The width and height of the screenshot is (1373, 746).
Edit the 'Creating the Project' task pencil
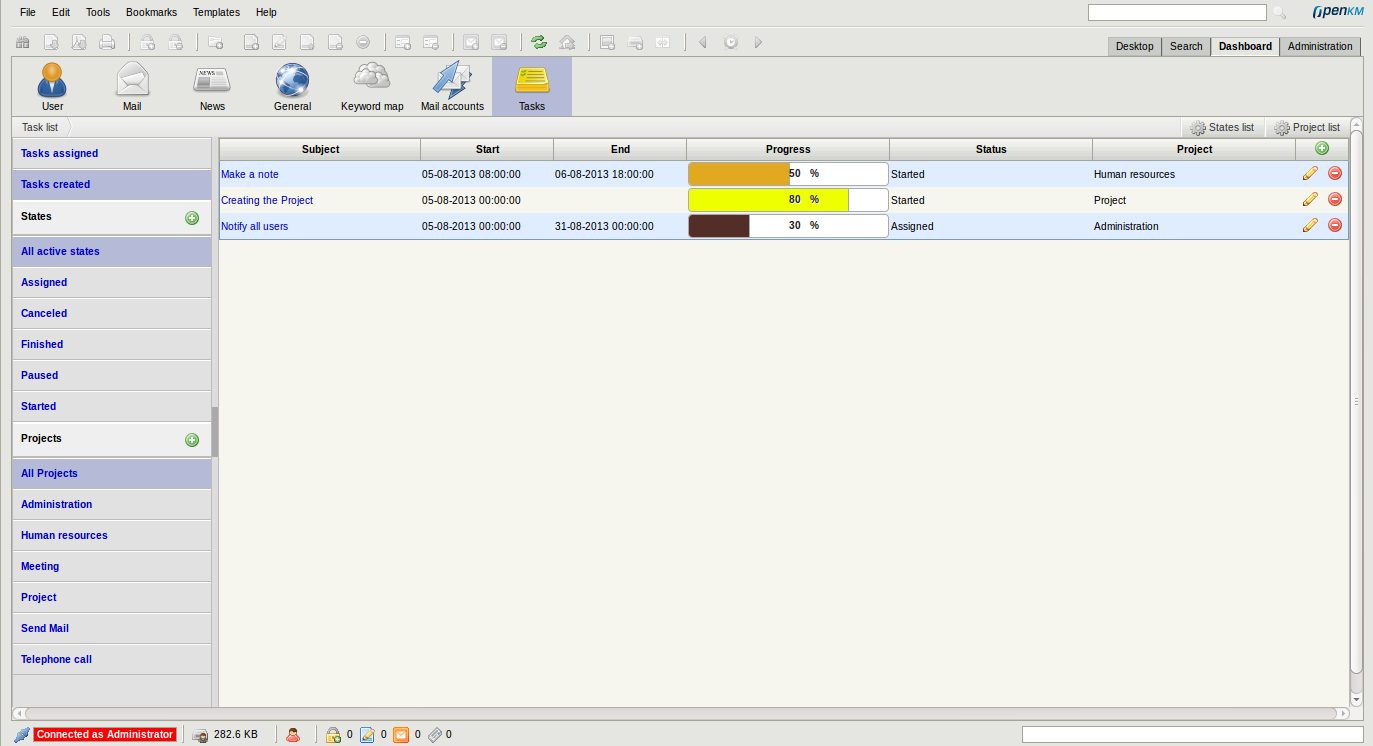click(1310, 199)
